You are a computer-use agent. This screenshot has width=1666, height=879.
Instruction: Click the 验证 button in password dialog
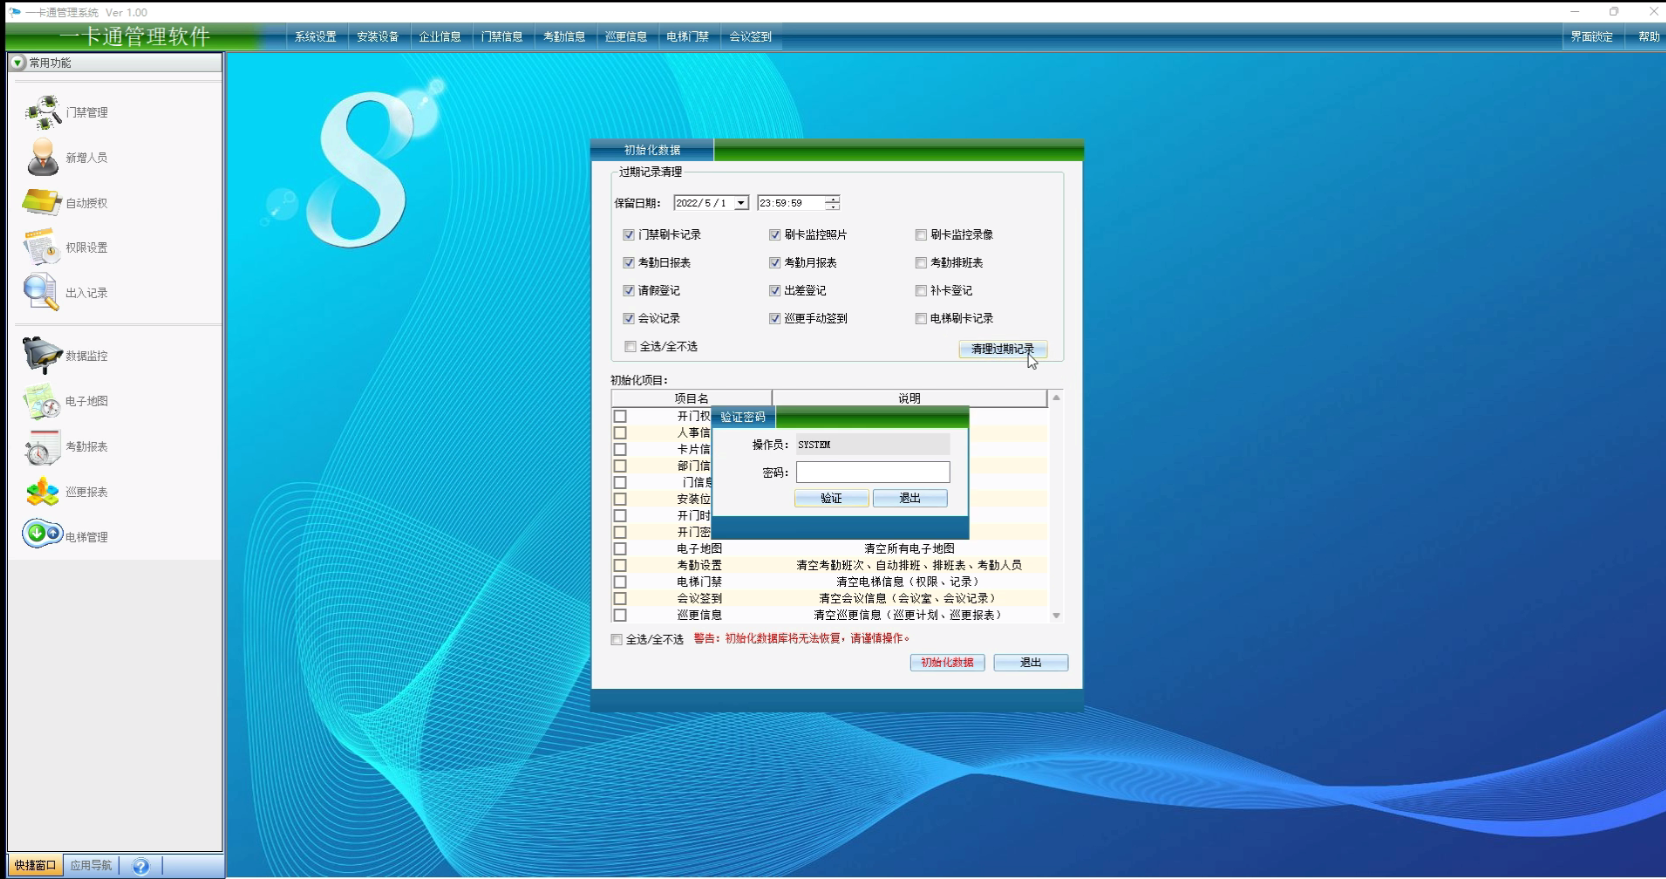831,498
